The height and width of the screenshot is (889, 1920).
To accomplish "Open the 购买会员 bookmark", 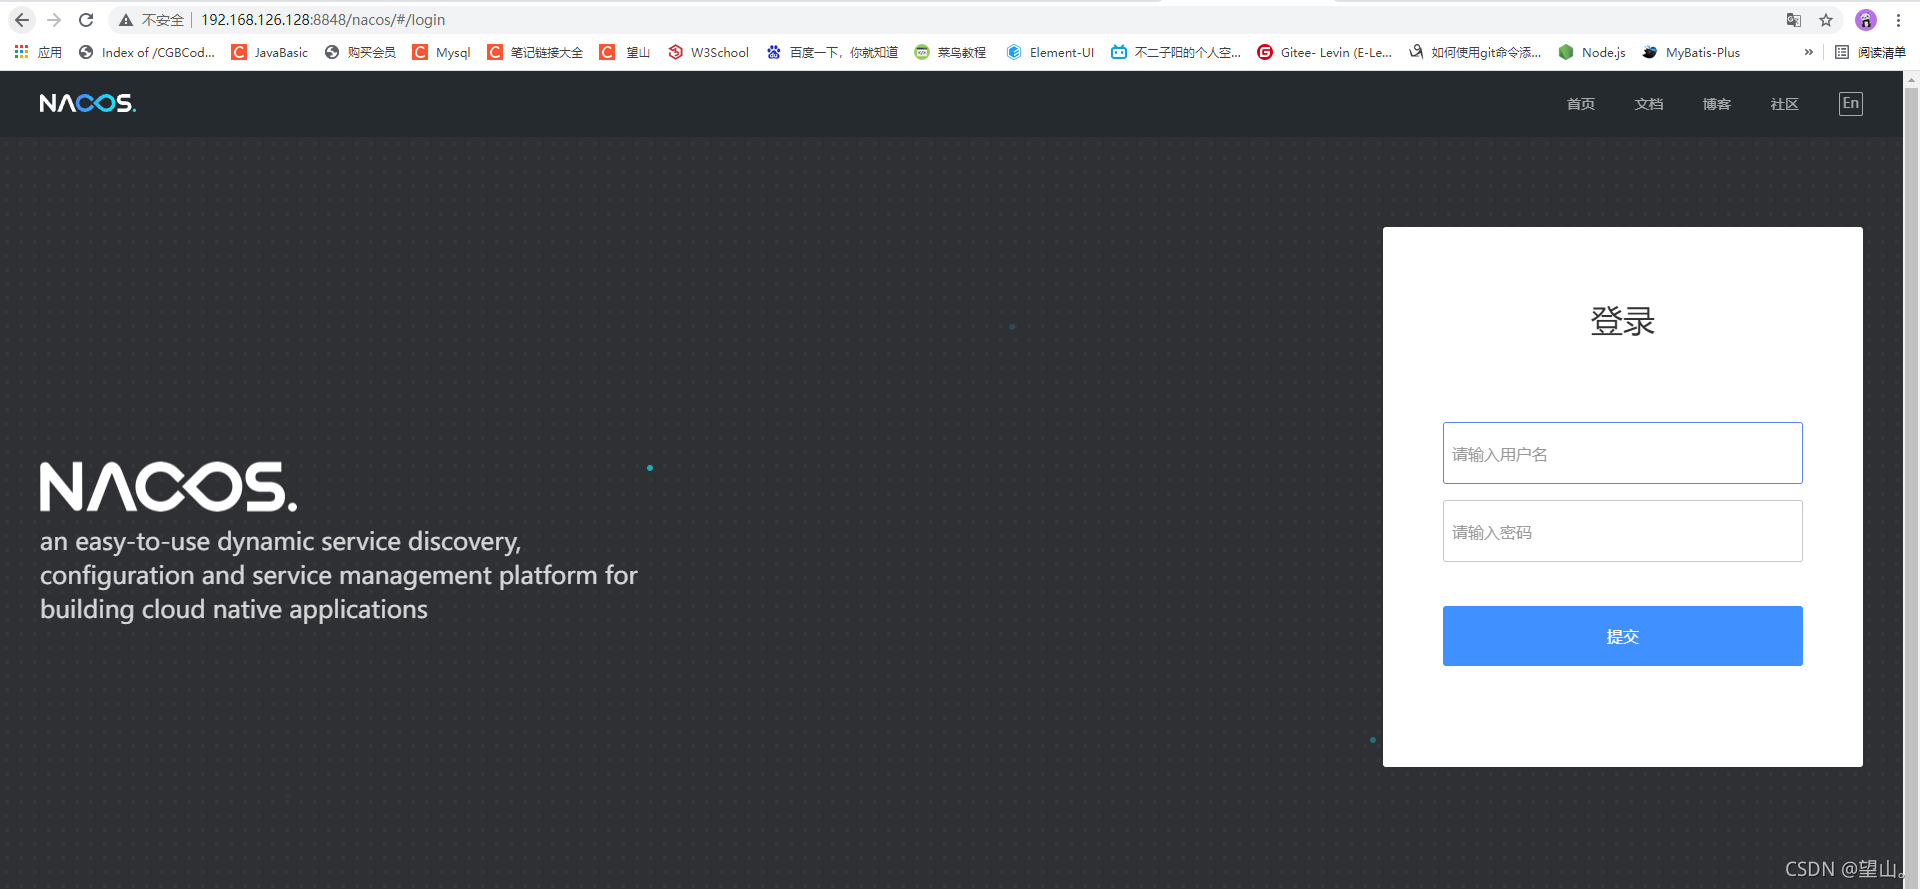I will tap(360, 52).
